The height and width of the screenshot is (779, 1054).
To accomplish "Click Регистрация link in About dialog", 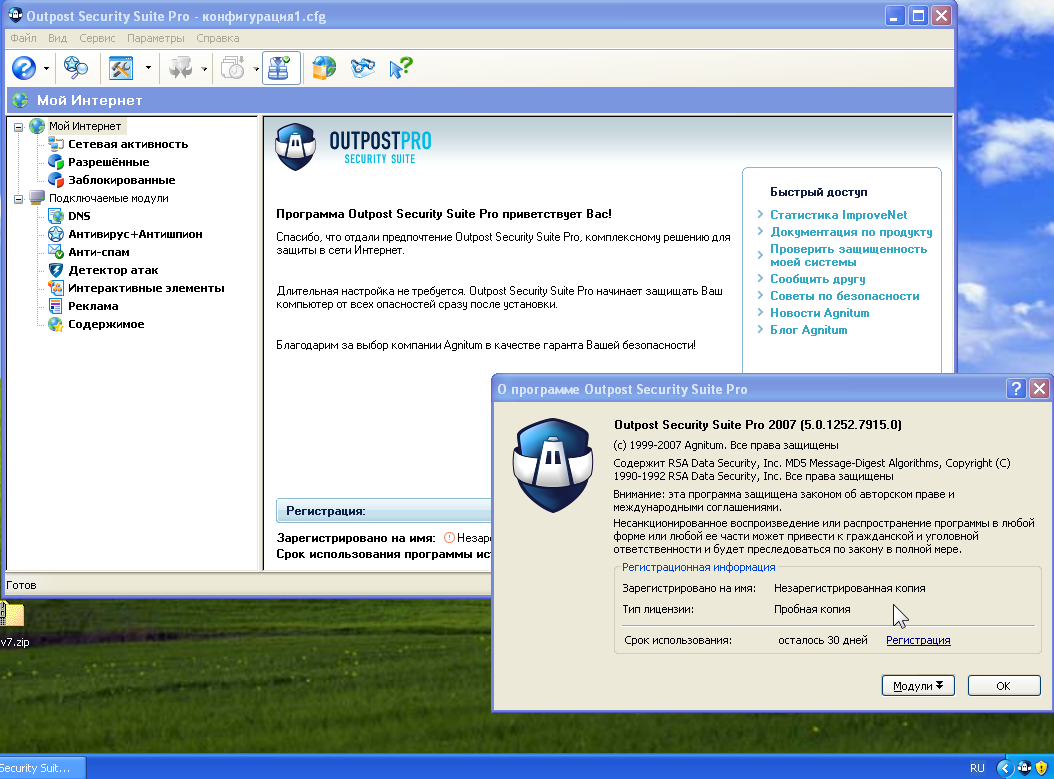I will click(x=918, y=641).
